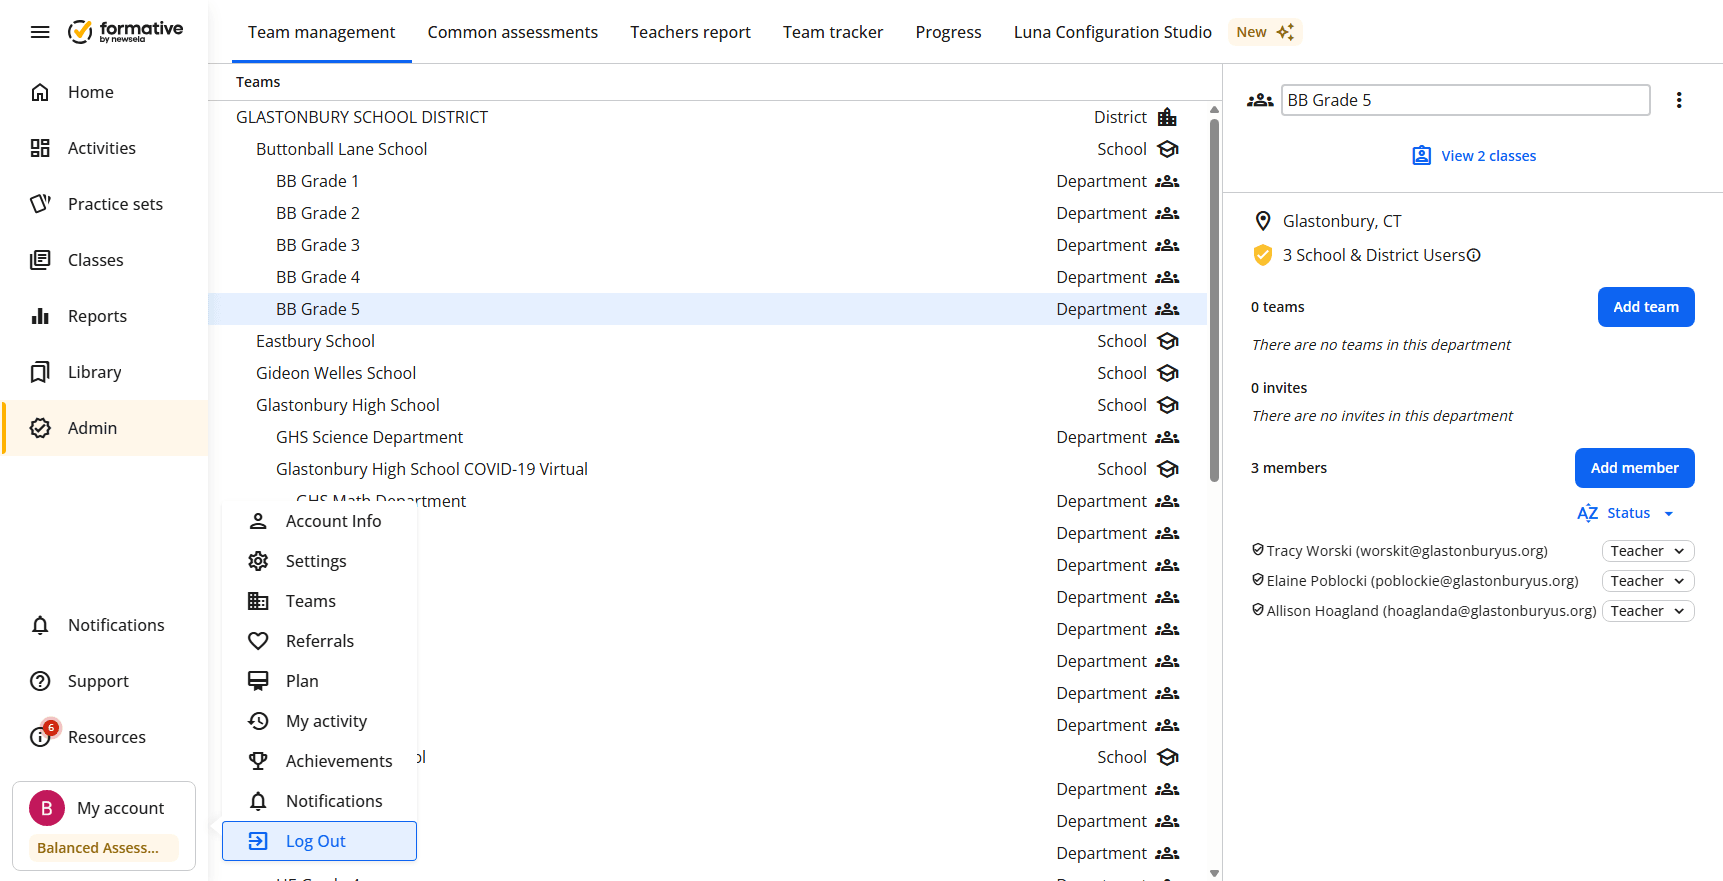The image size is (1723, 881).
Task: Open the hamburger navigation menu
Action: point(40,32)
